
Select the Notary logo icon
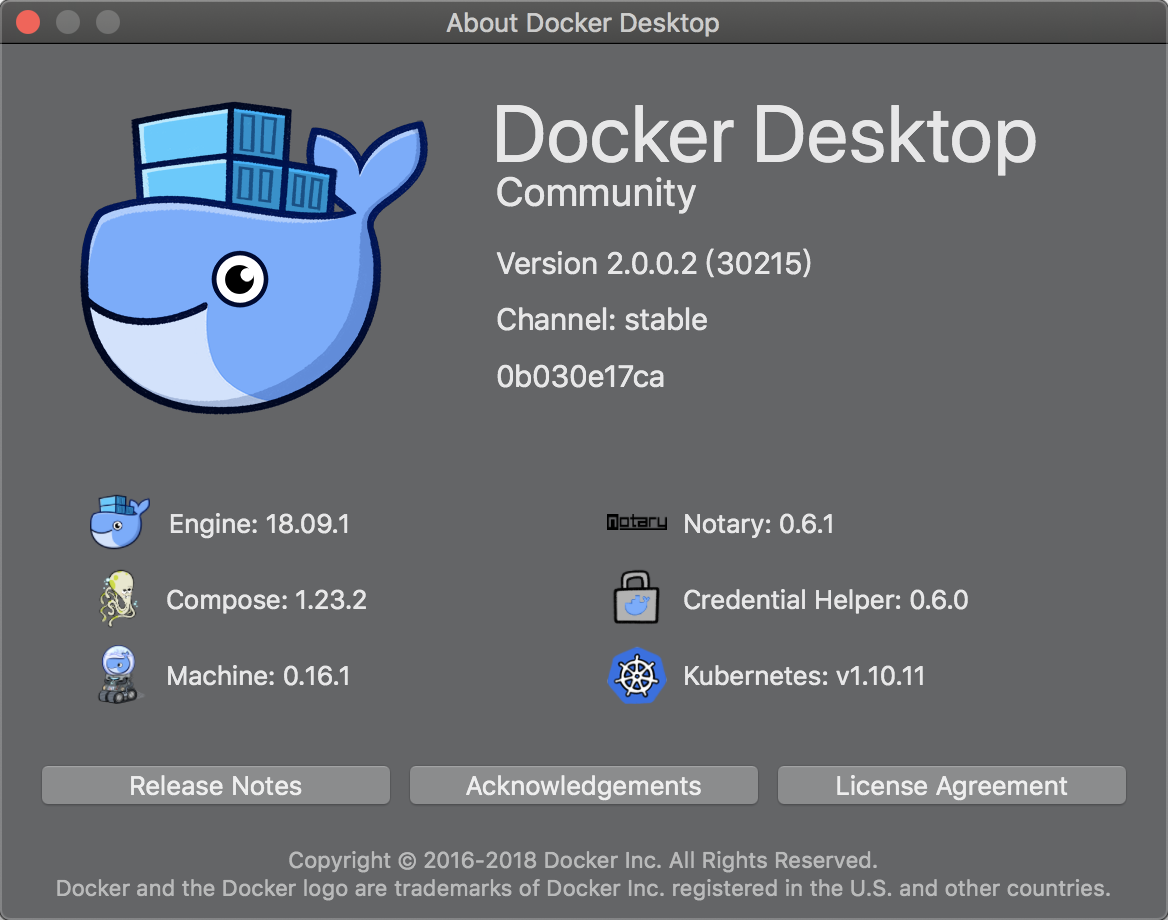tap(637, 522)
